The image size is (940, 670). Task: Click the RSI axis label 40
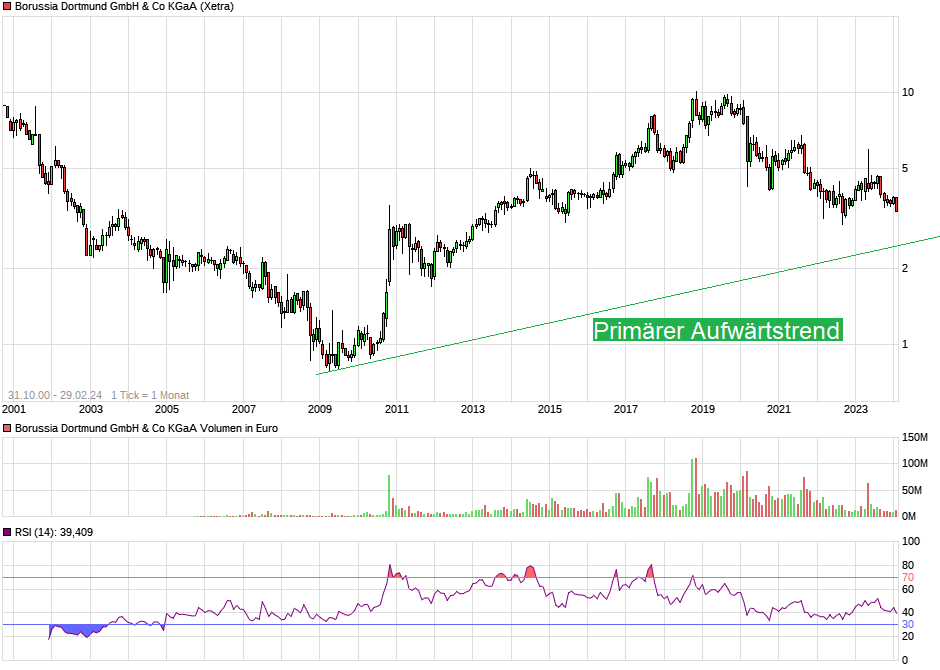coord(908,612)
